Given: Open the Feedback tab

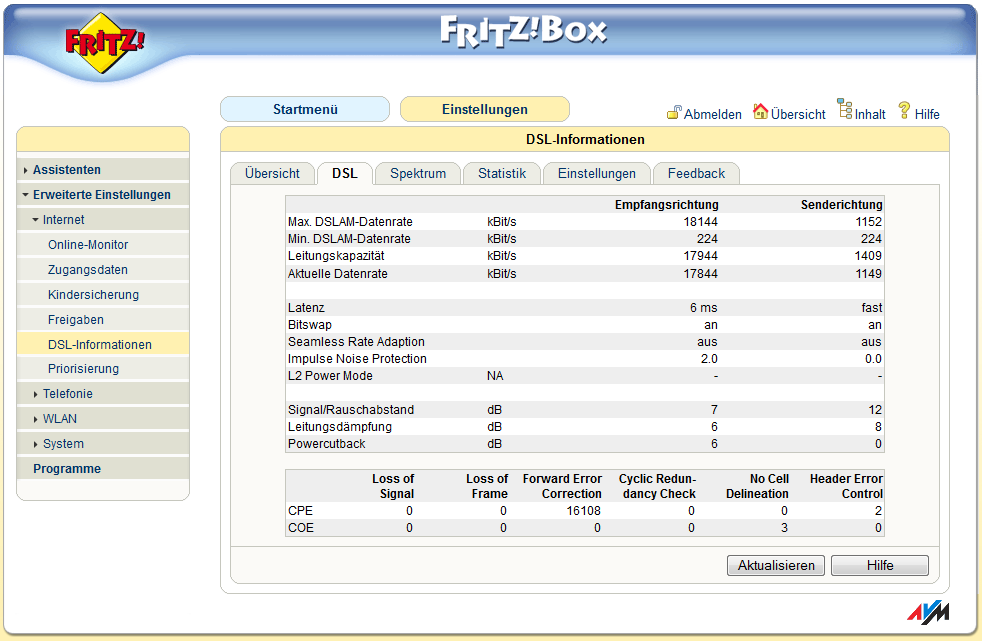Looking at the screenshot, I should pos(696,173).
